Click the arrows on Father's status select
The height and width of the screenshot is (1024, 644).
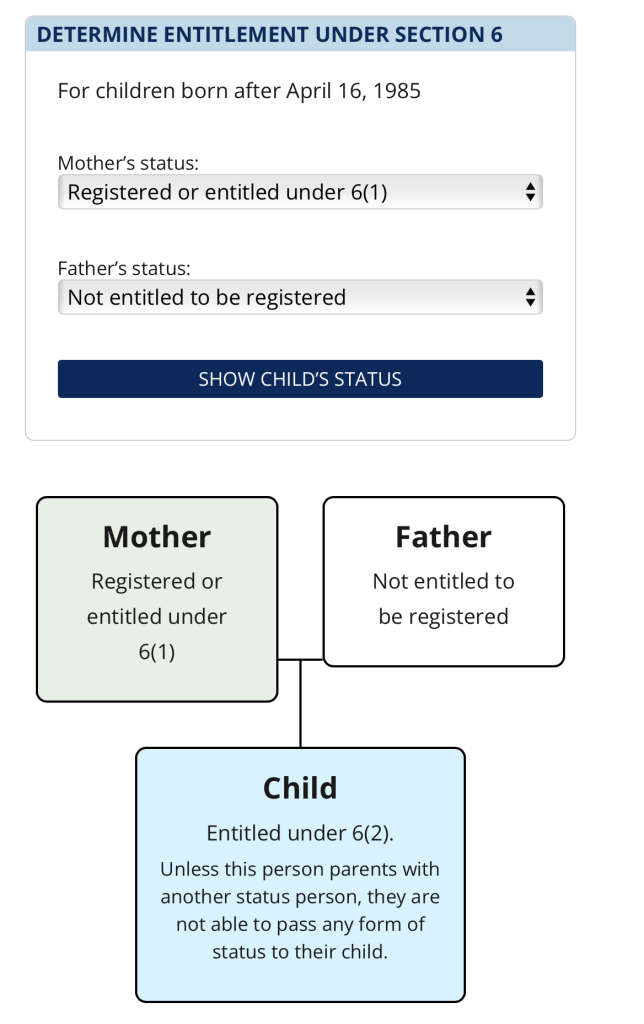click(531, 297)
